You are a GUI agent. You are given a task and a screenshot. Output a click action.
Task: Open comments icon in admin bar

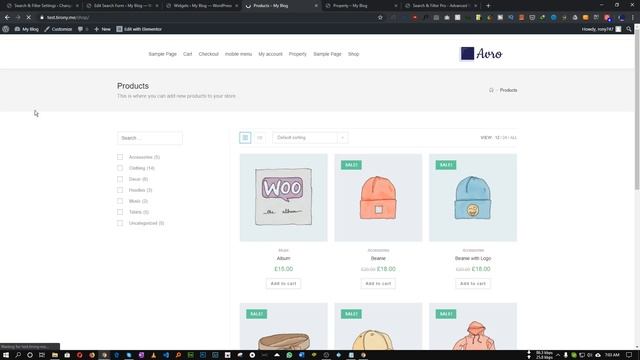coord(82,29)
